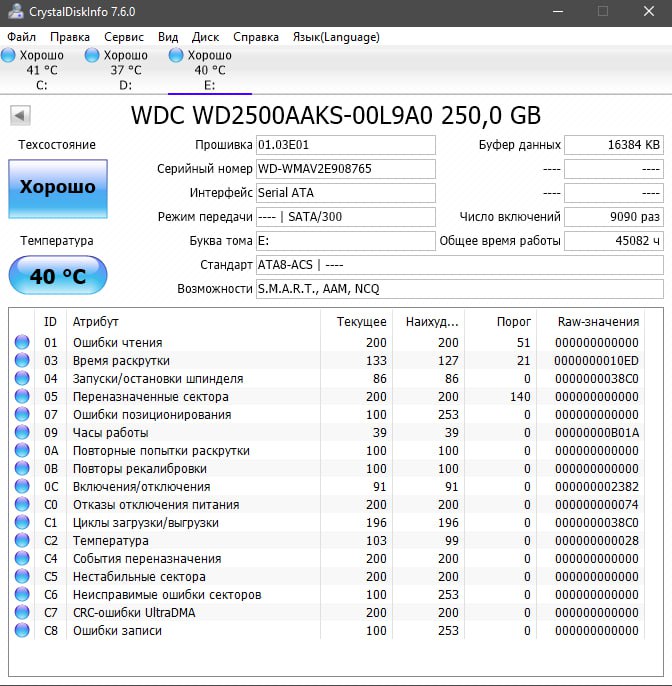Click status orb of C6 Неисправимые ошибки секторов
The image size is (672, 686).
pyautogui.click(x=22, y=594)
